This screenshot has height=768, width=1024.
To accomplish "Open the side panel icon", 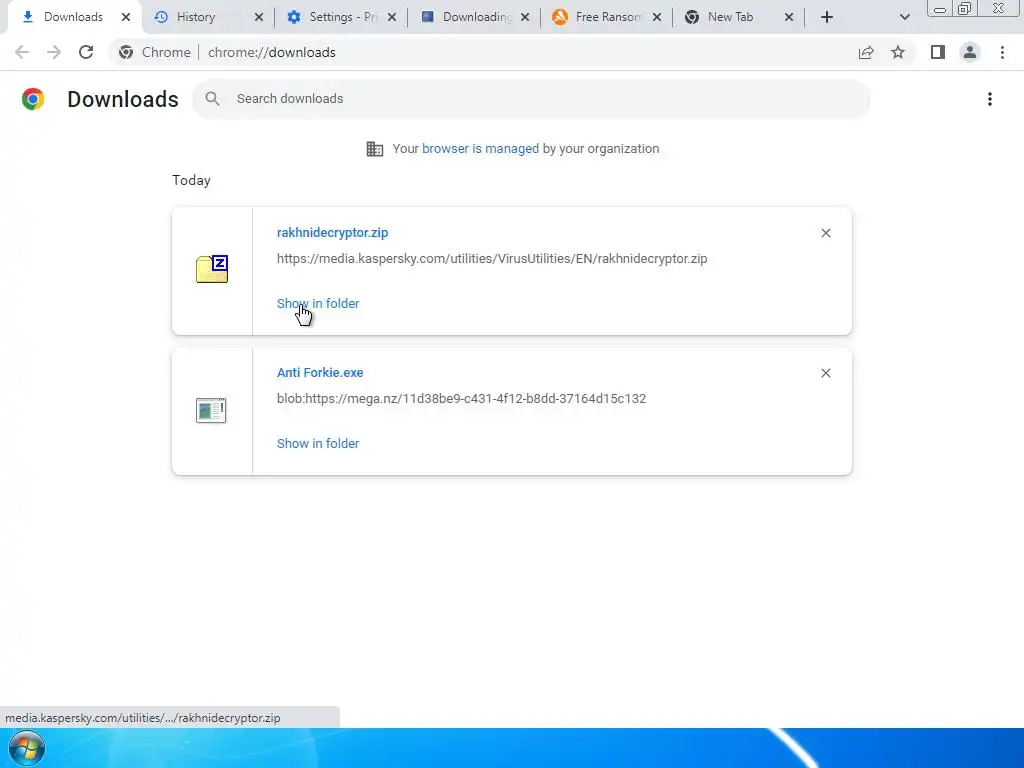I will [938, 52].
